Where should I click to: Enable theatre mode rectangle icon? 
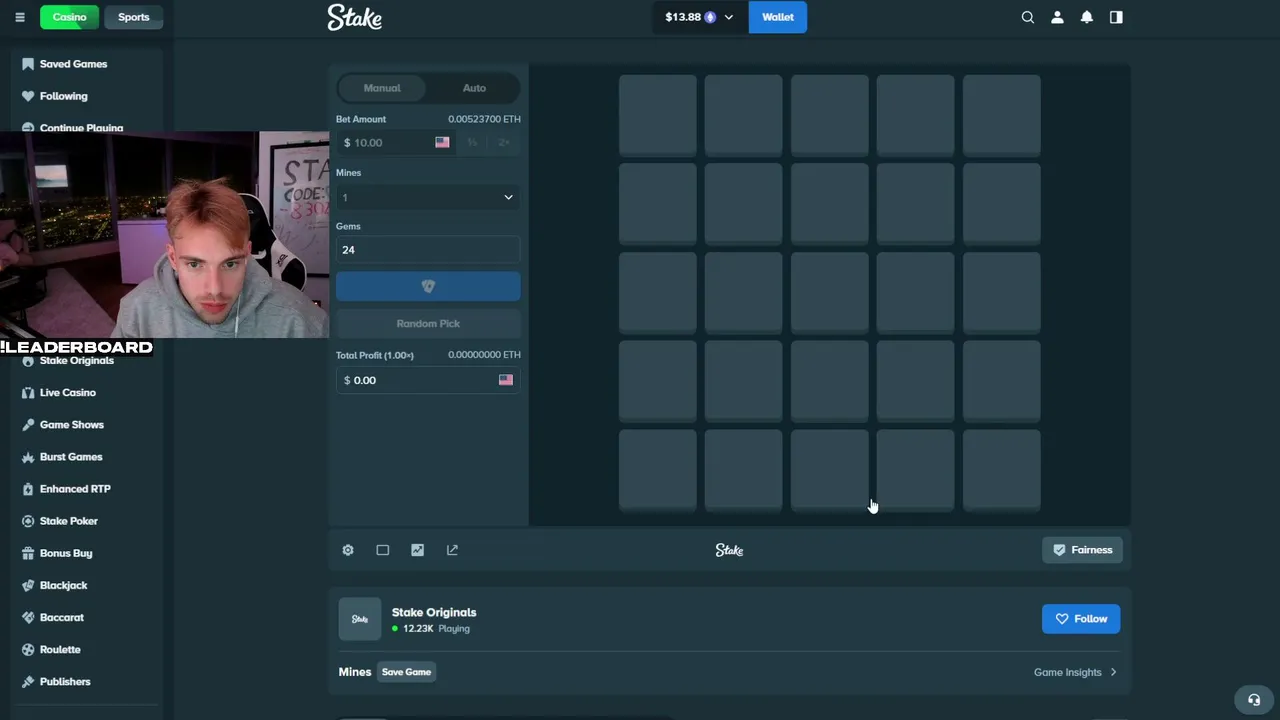(x=383, y=550)
